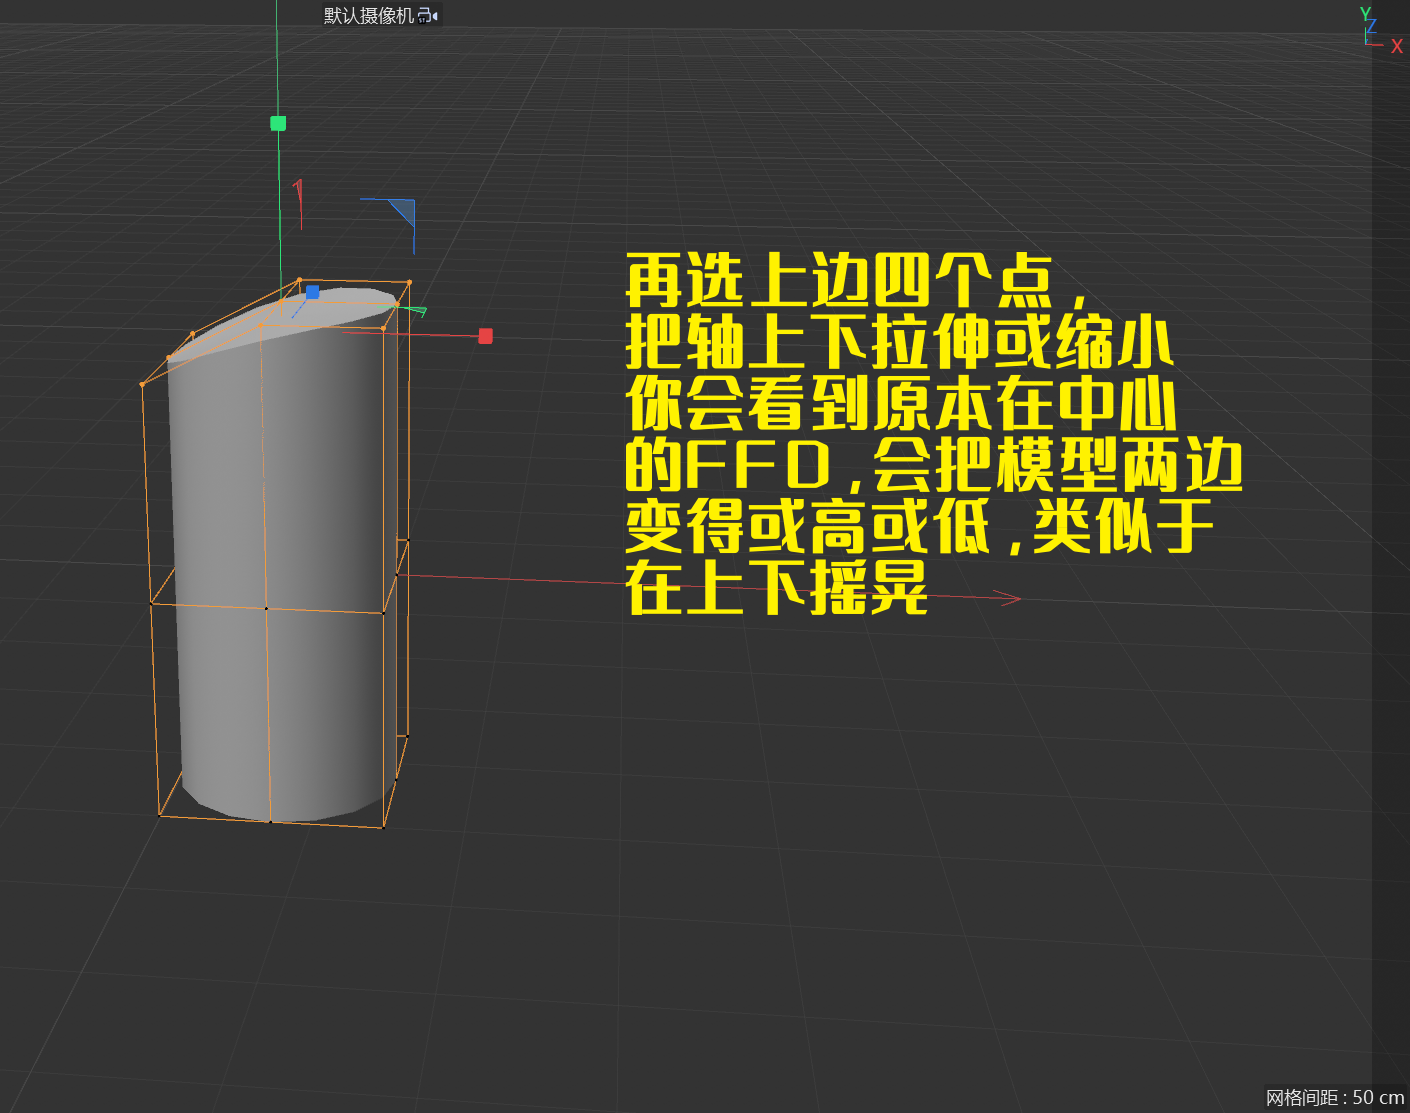The height and width of the screenshot is (1113, 1410).
Task: Select the red X-axis move handle square
Action: [x=486, y=336]
